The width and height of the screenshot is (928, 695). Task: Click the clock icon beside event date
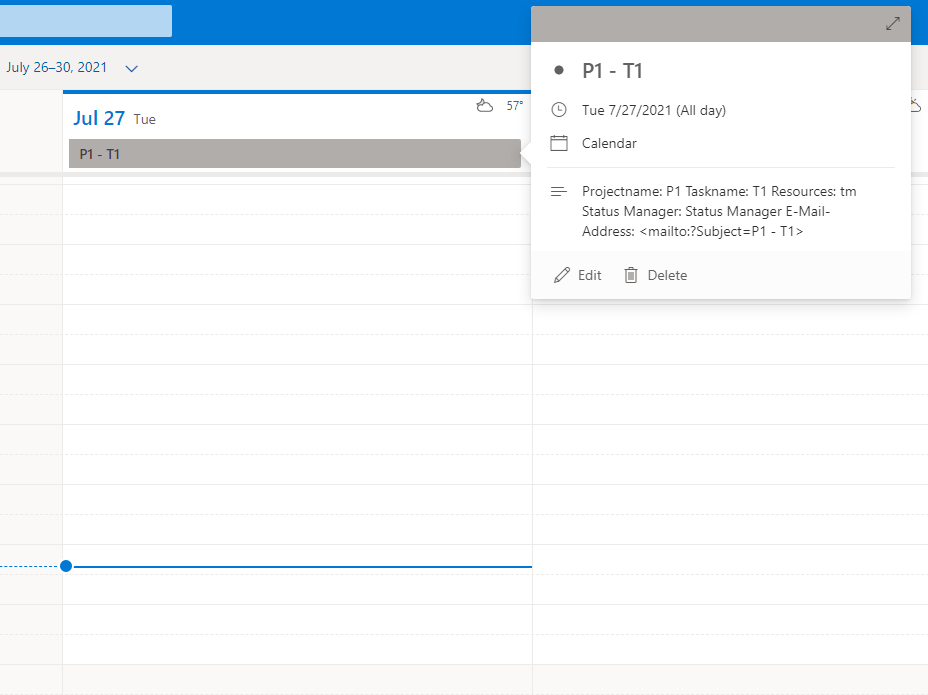coord(559,110)
